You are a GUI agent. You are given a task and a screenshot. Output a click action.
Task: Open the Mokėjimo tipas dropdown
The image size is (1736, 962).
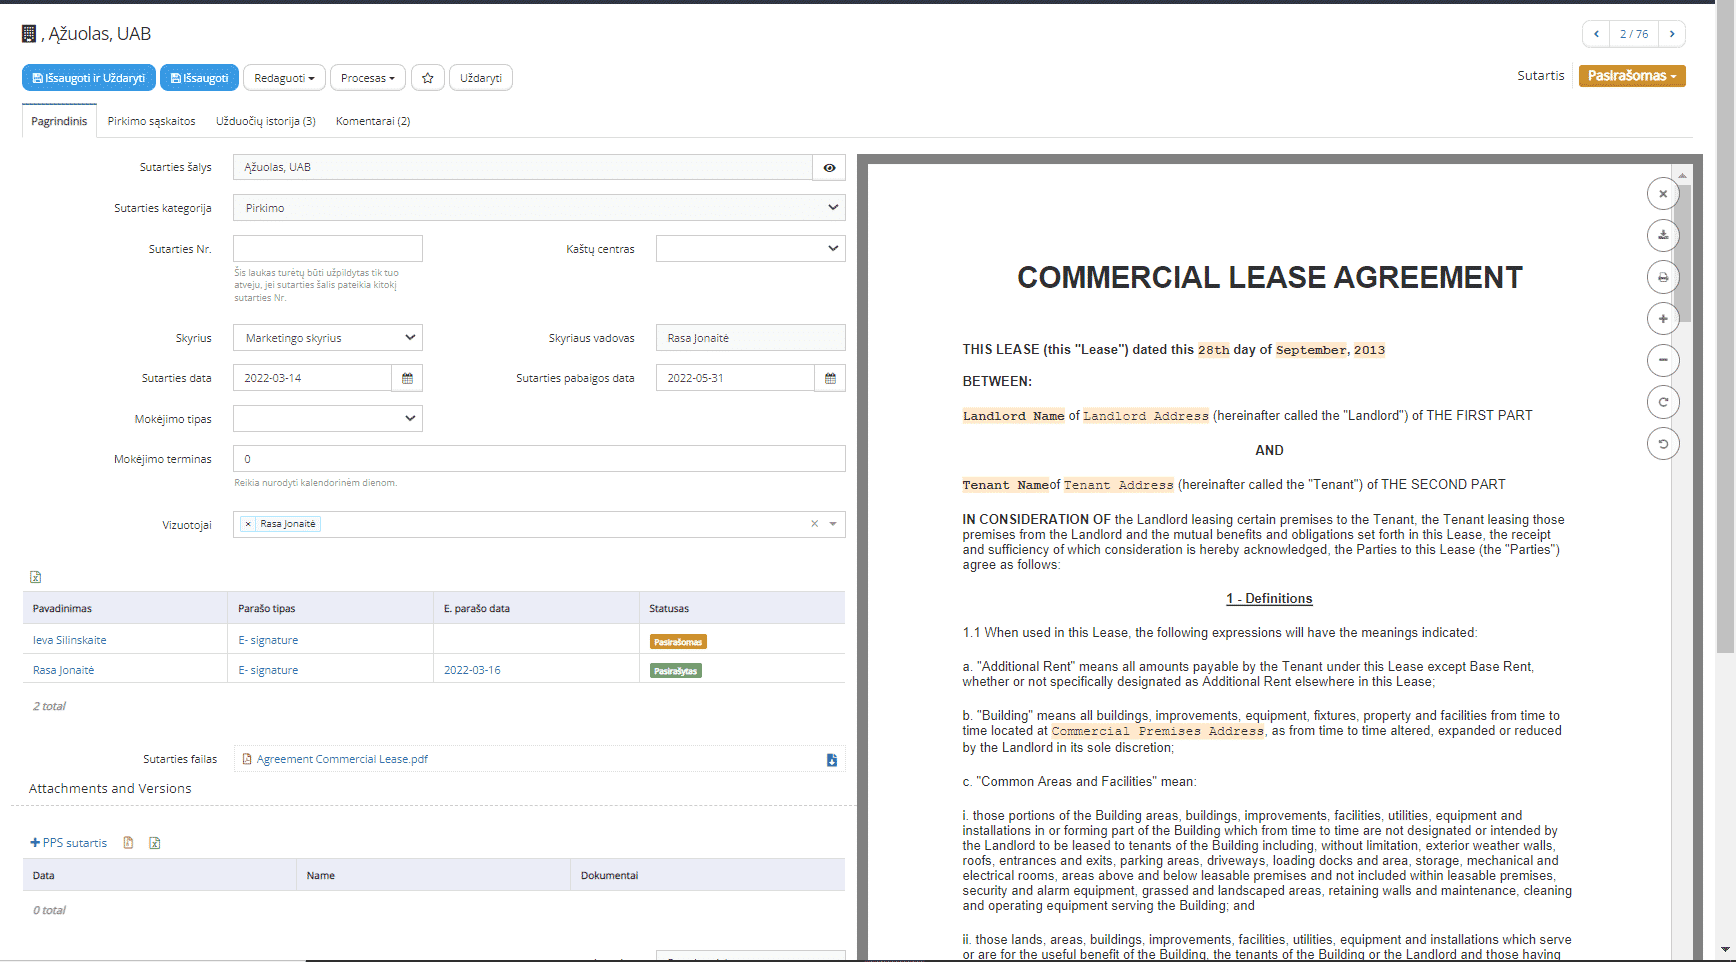[327, 419]
